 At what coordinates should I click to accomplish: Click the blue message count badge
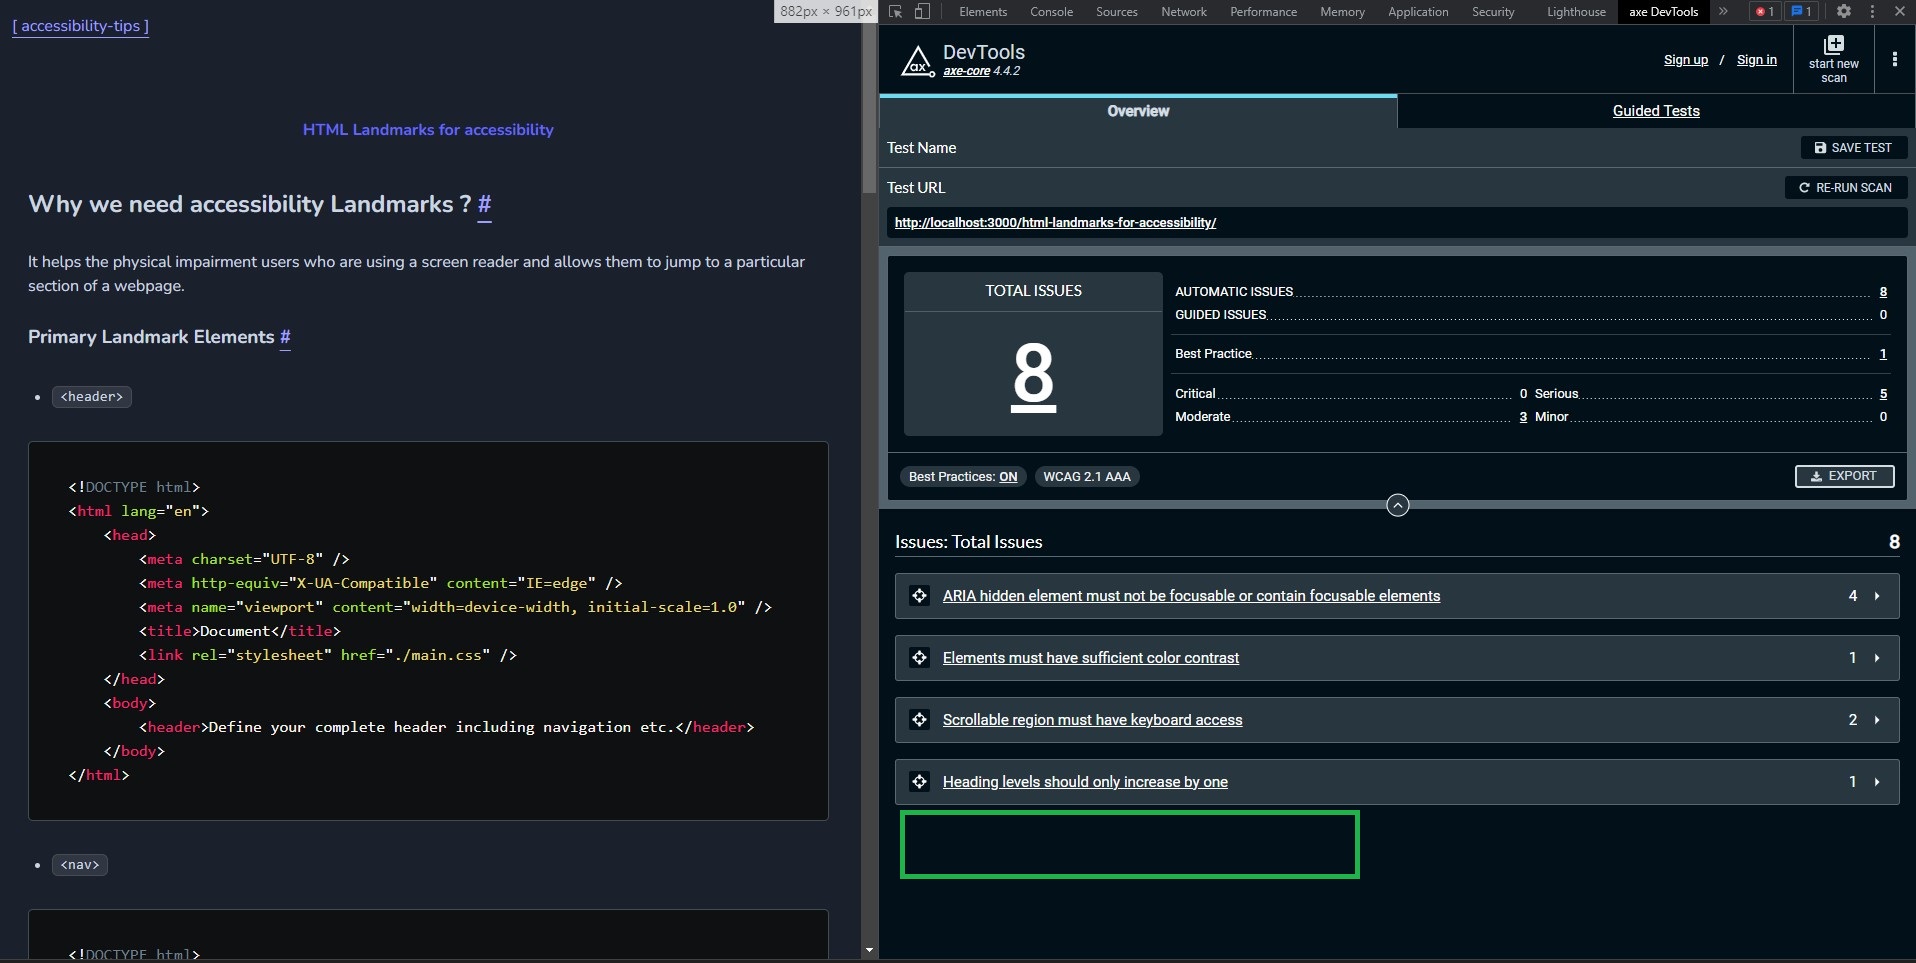click(1801, 12)
